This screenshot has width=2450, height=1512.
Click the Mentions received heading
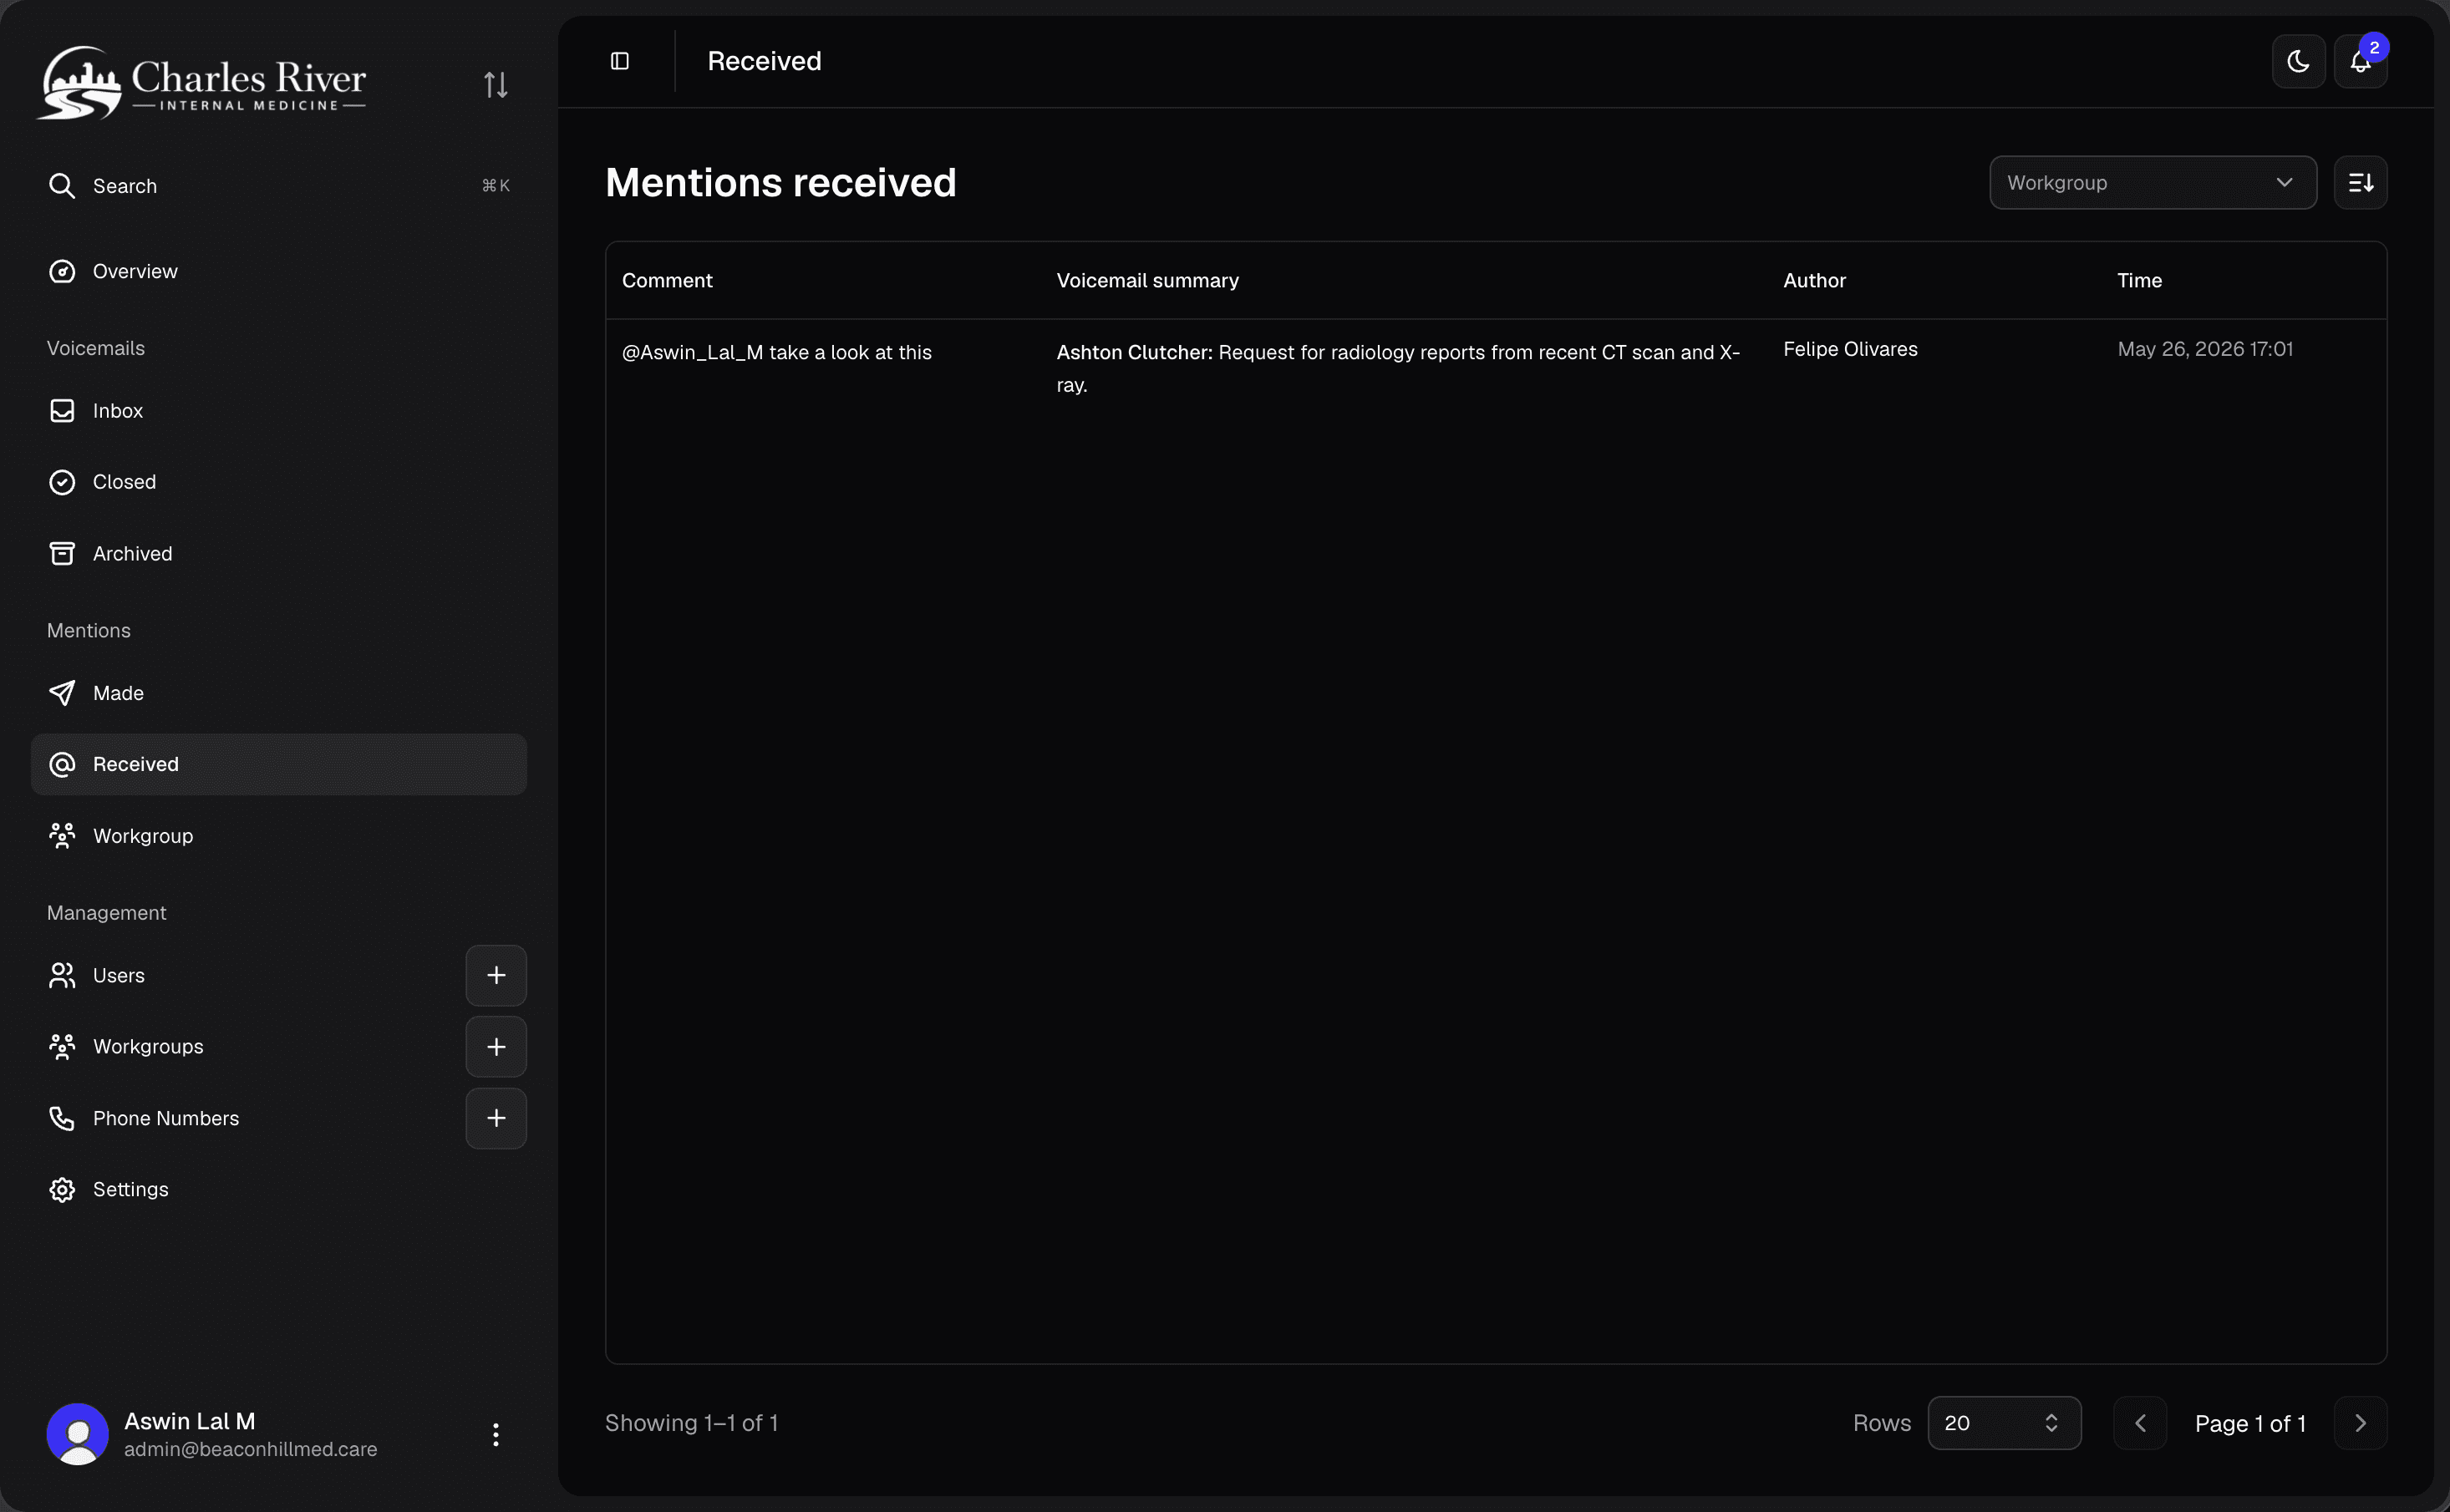tap(781, 183)
